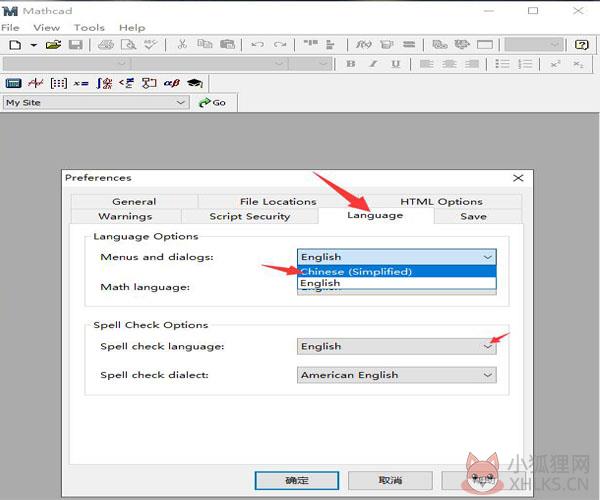Open the Symbolic graduation cap palette icon
This screenshot has width=600, height=500.
195,83
